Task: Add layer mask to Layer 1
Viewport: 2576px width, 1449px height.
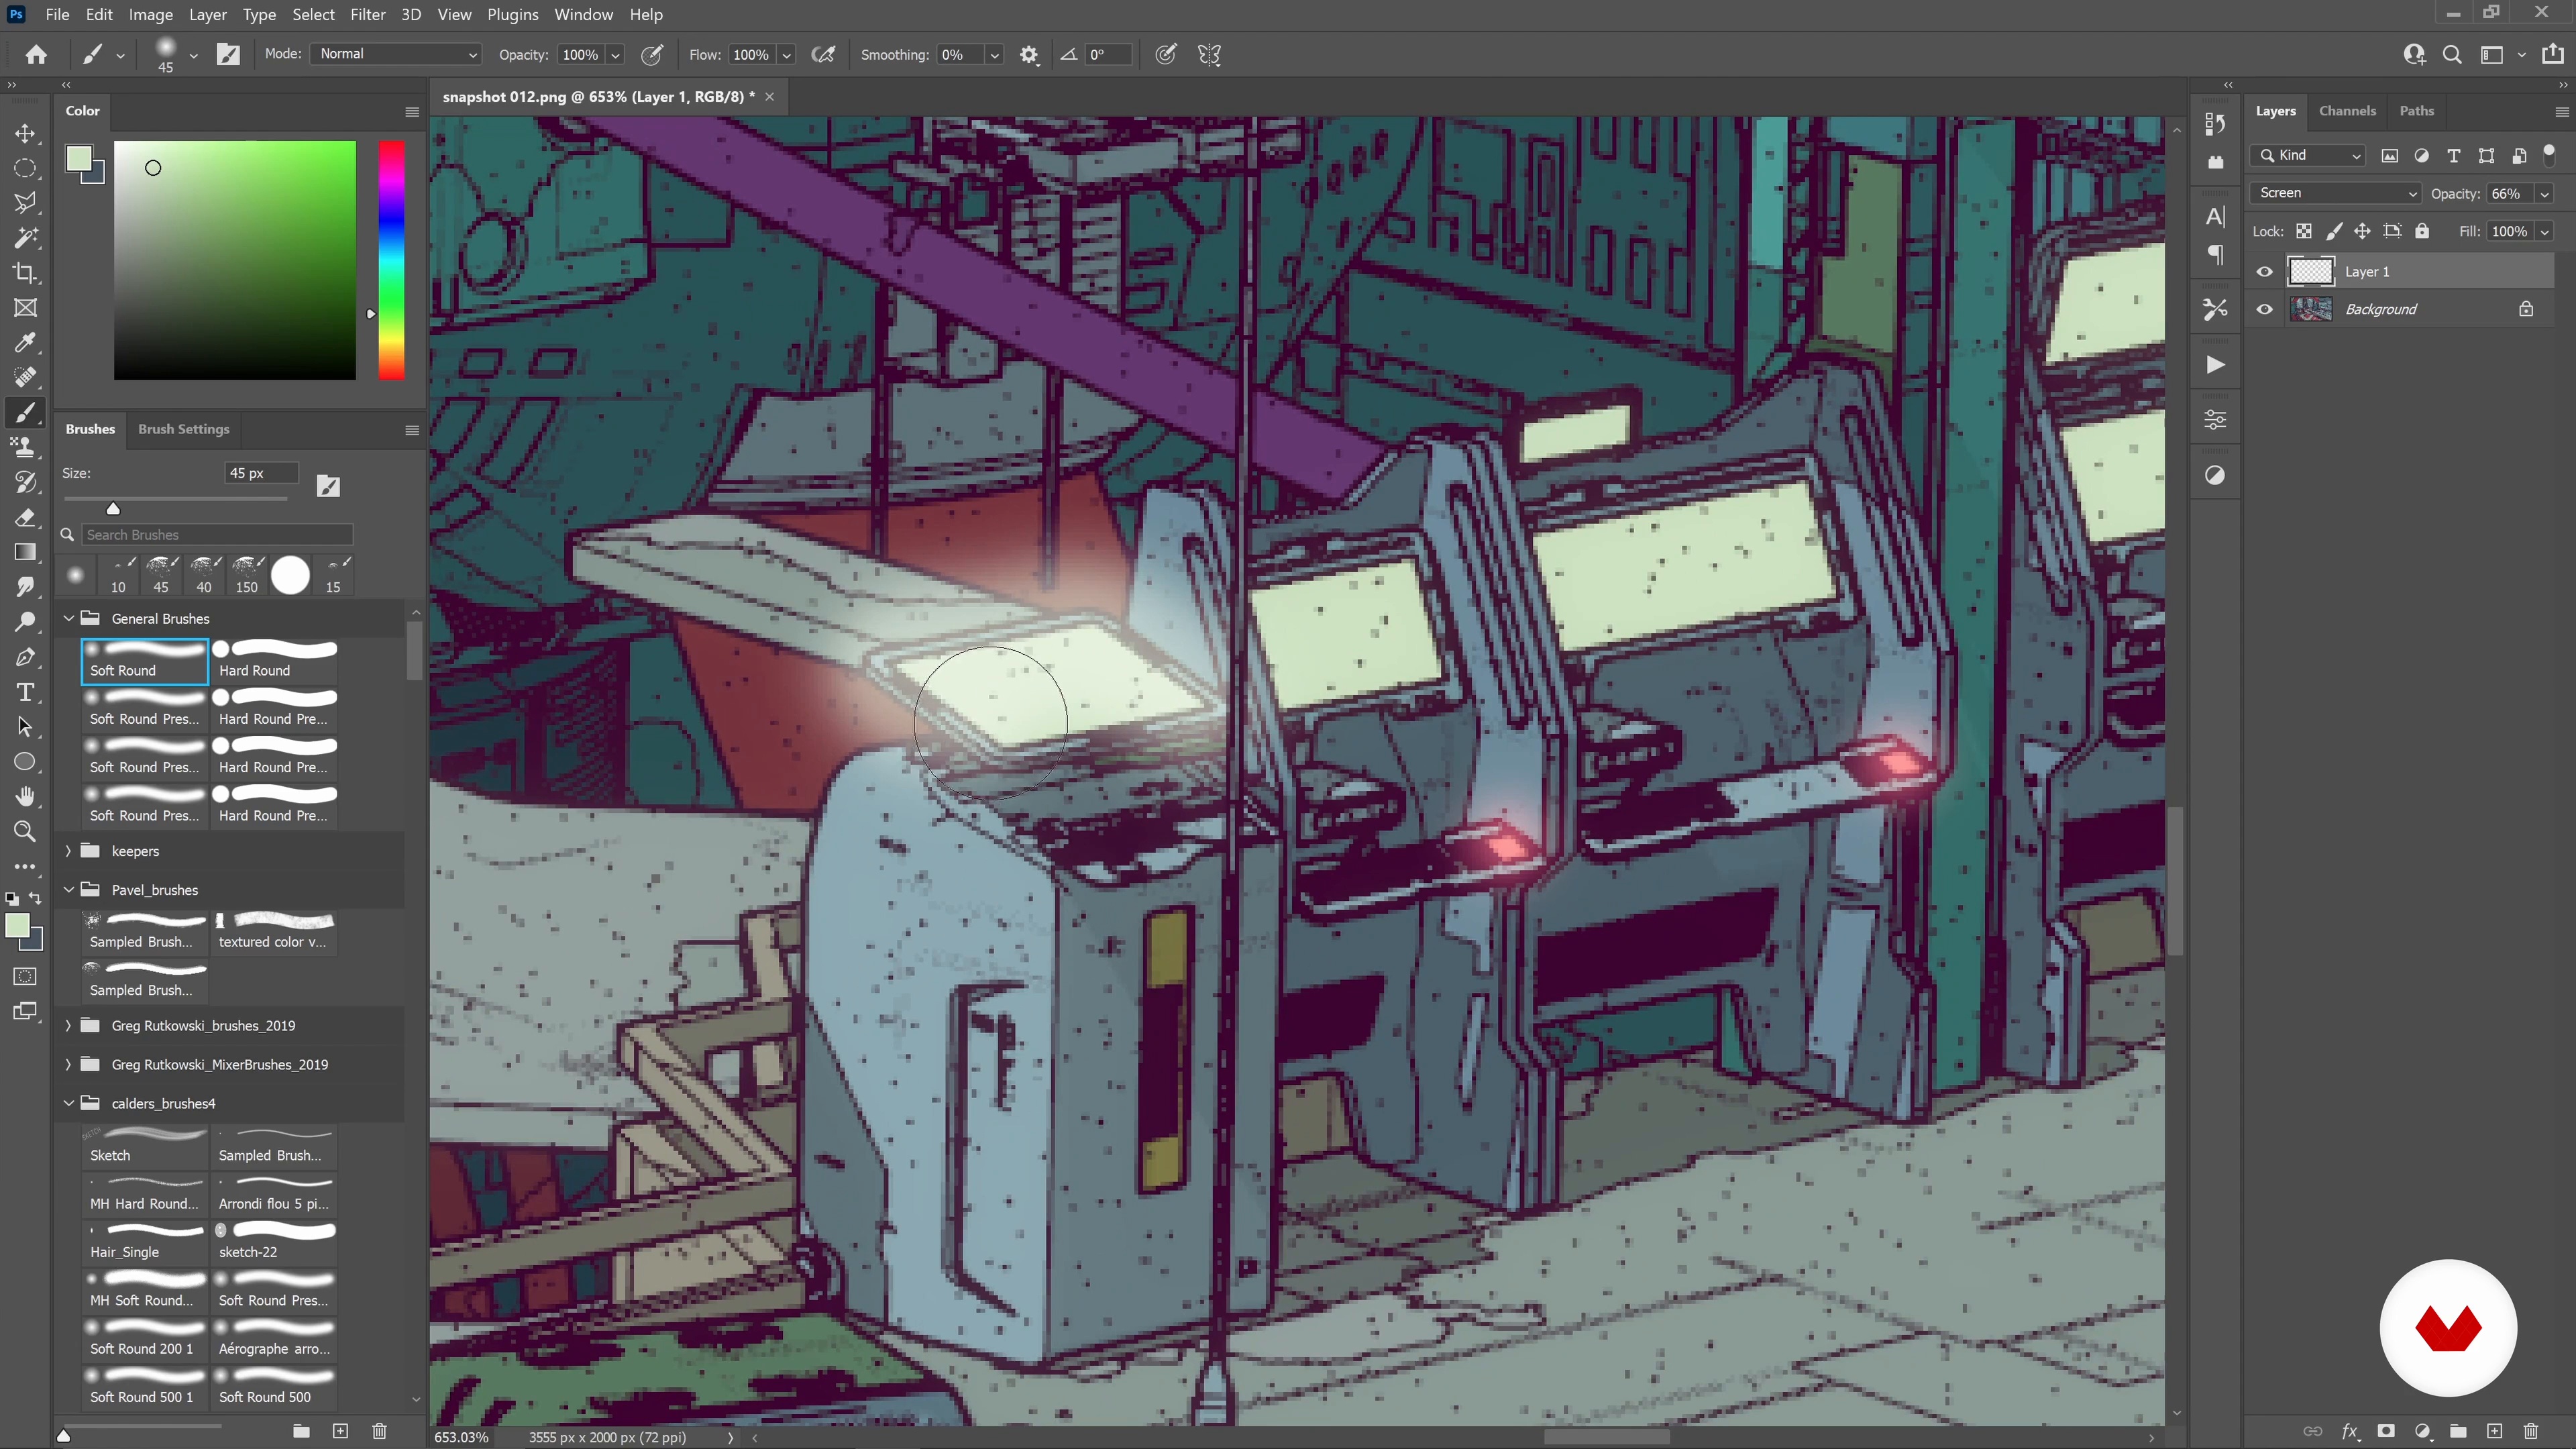Action: (2386, 1431)
